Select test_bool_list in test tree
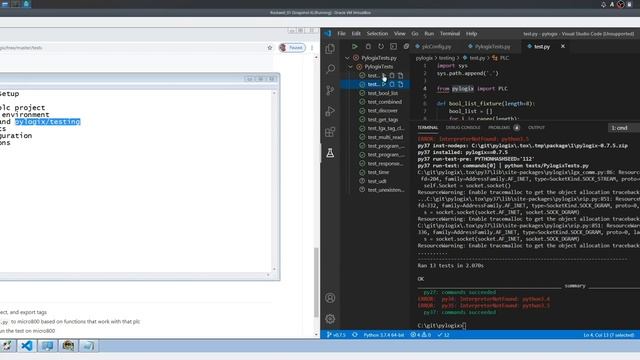This screenshot has height=360, width=640. (x=382, y=93)
